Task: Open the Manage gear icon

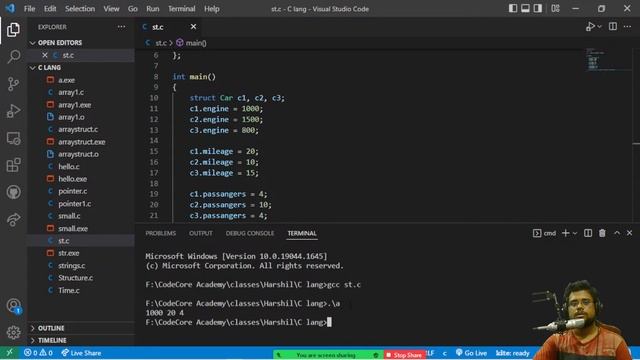Action: coord(13,332)
